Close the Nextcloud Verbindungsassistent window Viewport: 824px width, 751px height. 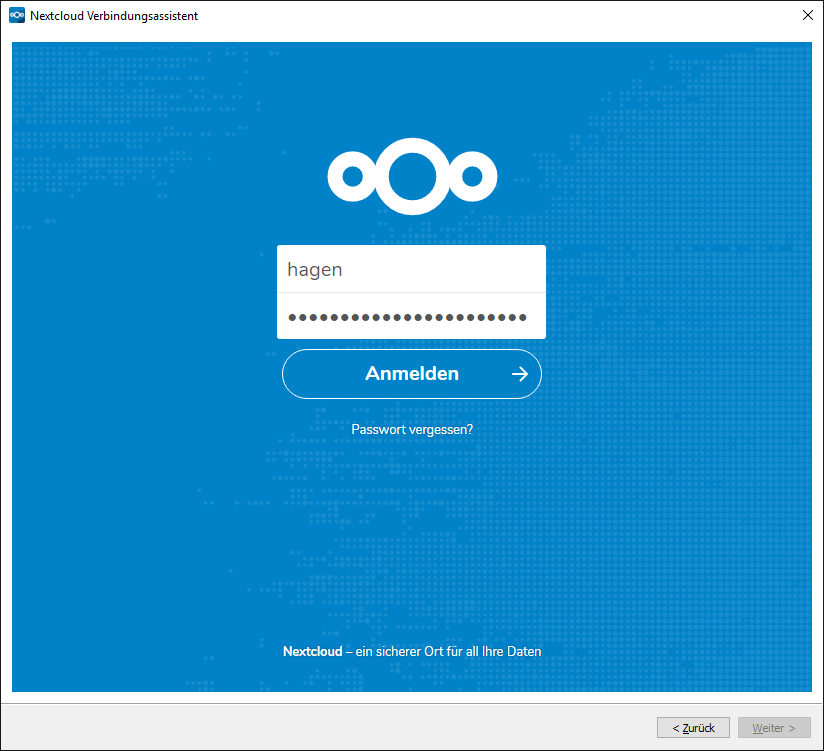coord(808,15)
